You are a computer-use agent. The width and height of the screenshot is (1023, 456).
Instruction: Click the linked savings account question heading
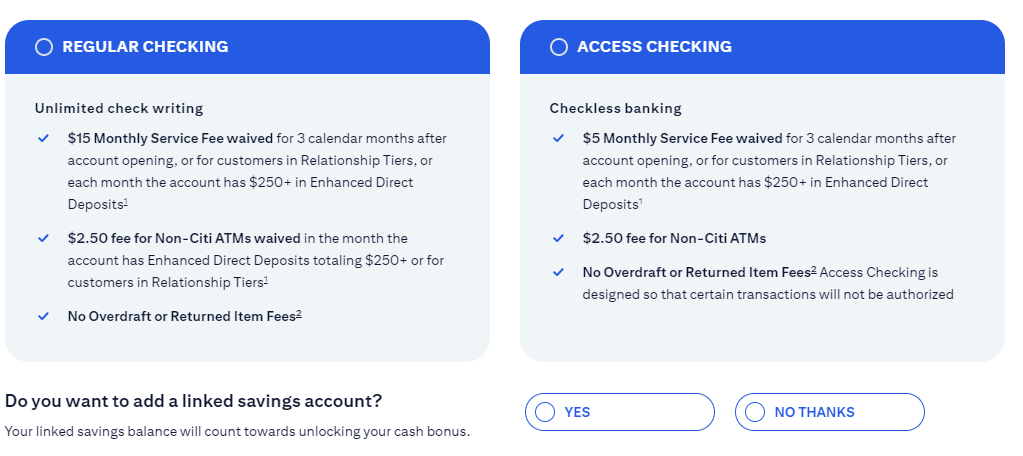[193, 401]
